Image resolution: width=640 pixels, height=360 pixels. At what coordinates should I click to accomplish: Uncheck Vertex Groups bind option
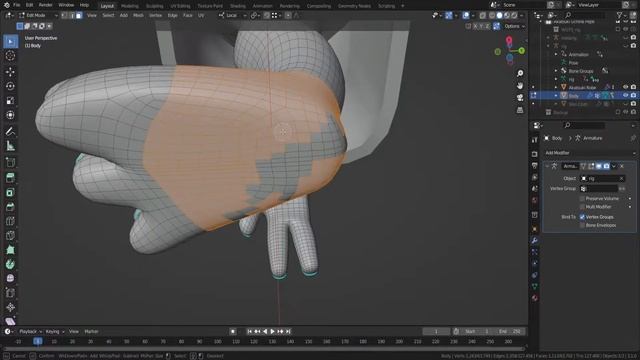coord(582,217)
